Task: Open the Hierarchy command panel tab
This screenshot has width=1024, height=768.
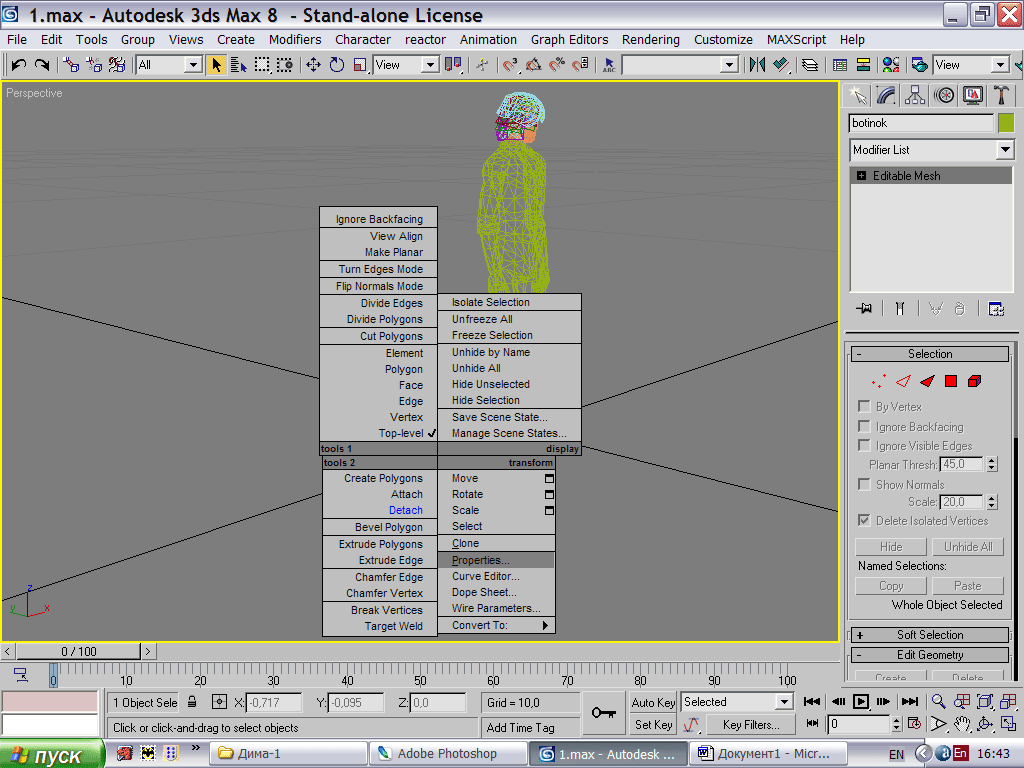Action: (x=915, y=95)
